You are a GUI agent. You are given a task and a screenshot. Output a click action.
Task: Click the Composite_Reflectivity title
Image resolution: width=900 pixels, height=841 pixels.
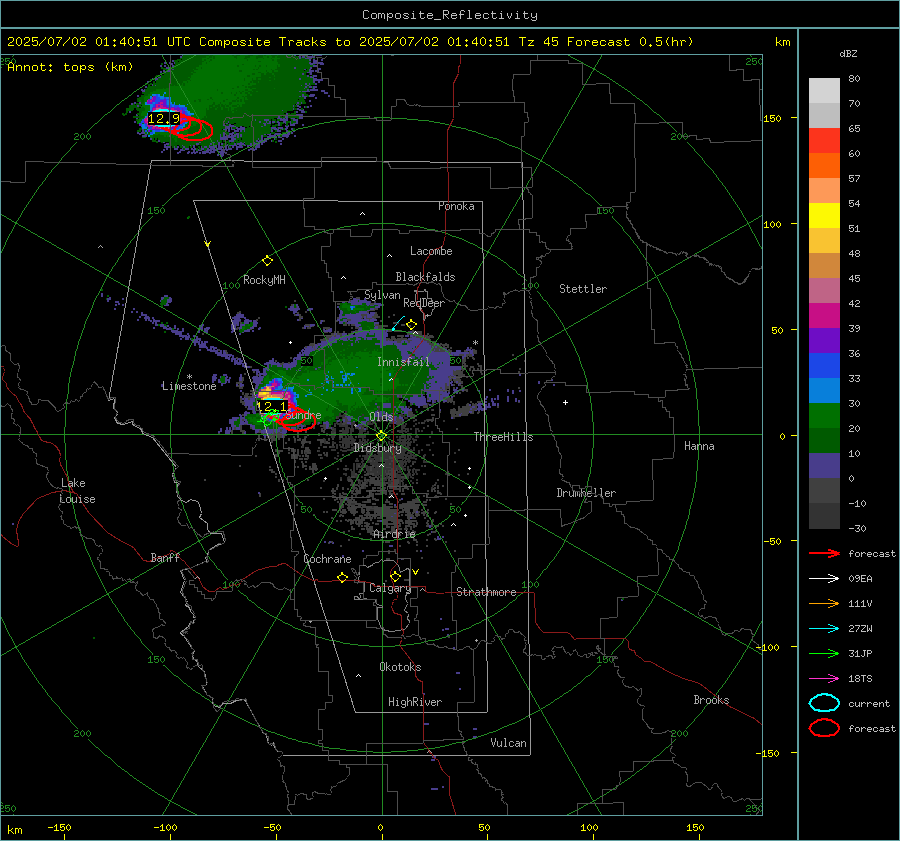pos(450,15)
